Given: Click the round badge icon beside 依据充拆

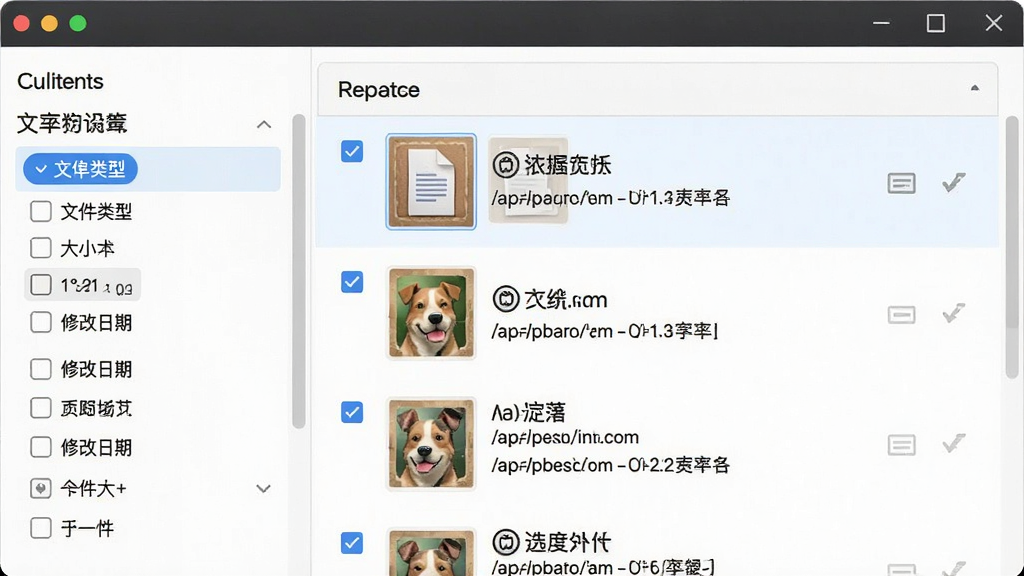Looking at the screenshot, I should click(505, 165).
